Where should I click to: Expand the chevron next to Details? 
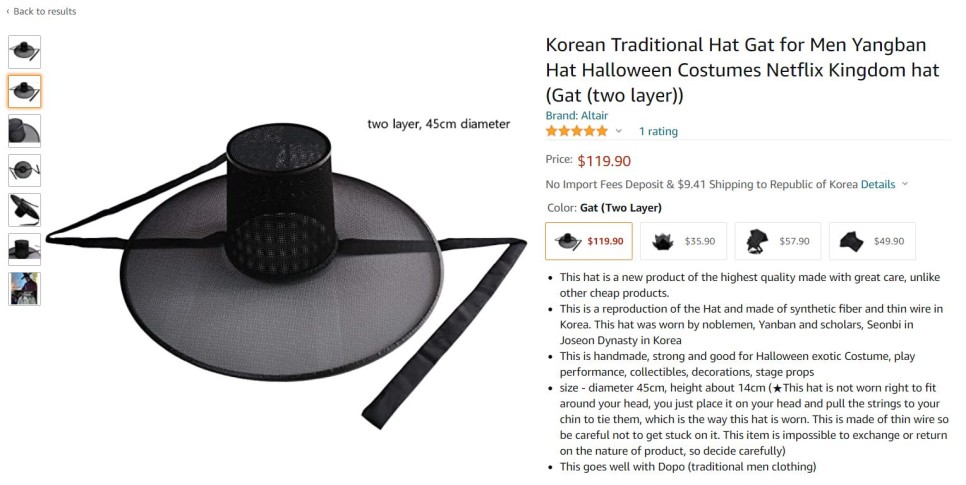coord(904,184)
